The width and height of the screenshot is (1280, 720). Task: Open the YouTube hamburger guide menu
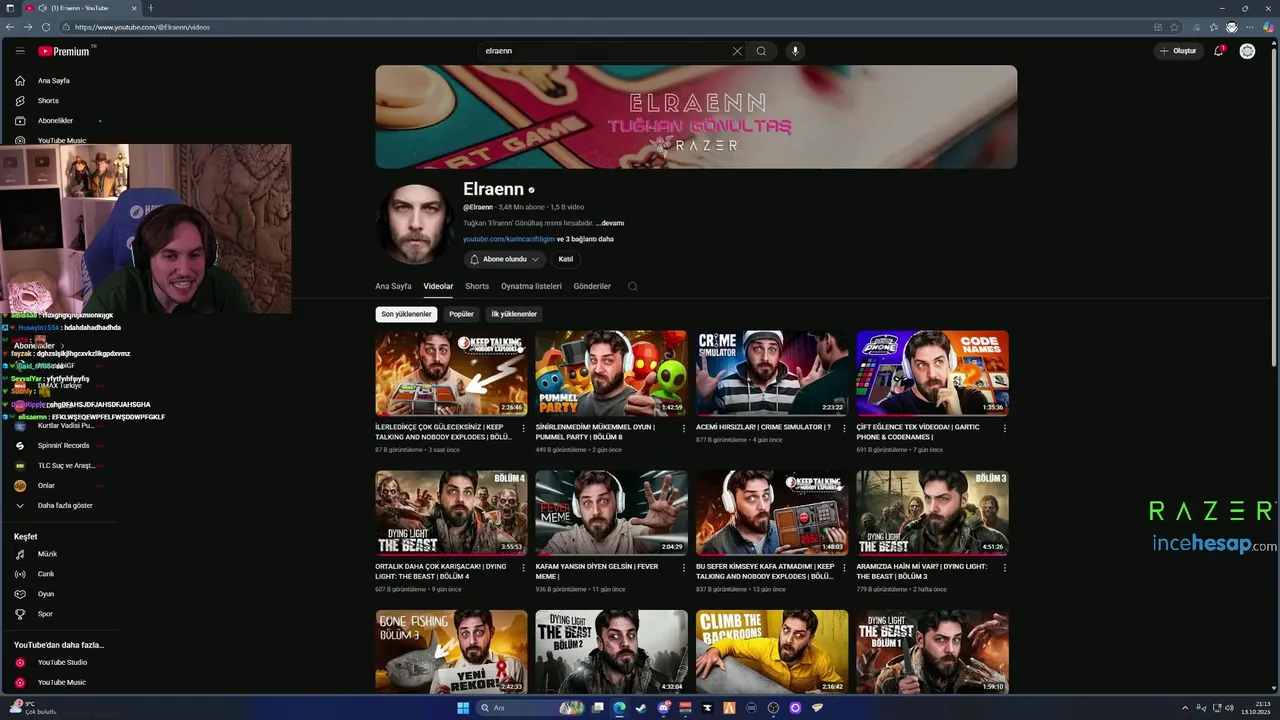20,51
